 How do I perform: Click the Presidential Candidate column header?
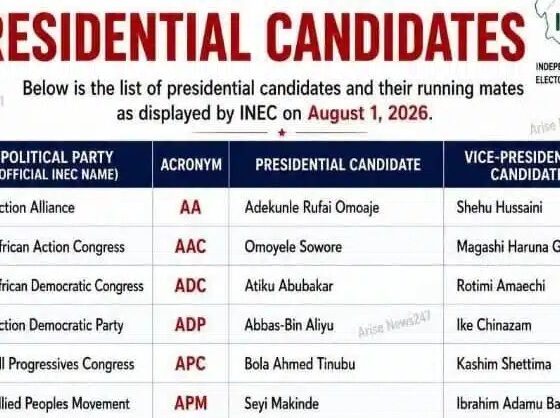pos(336,165)
